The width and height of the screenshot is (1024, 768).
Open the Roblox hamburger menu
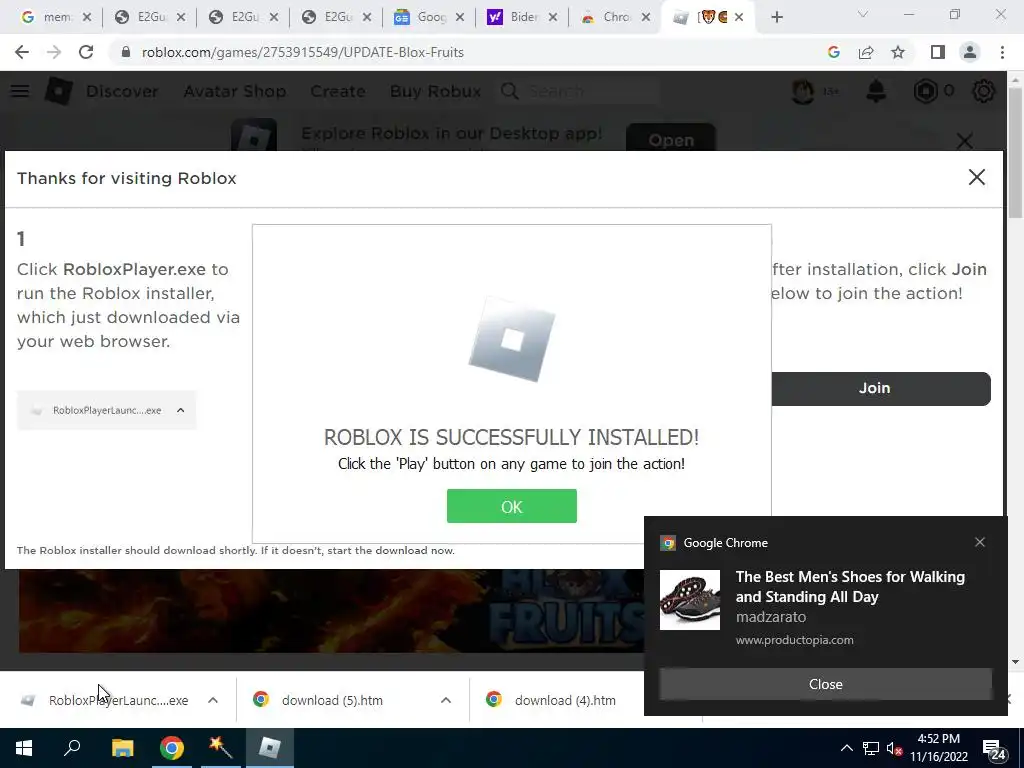(20, 91)
